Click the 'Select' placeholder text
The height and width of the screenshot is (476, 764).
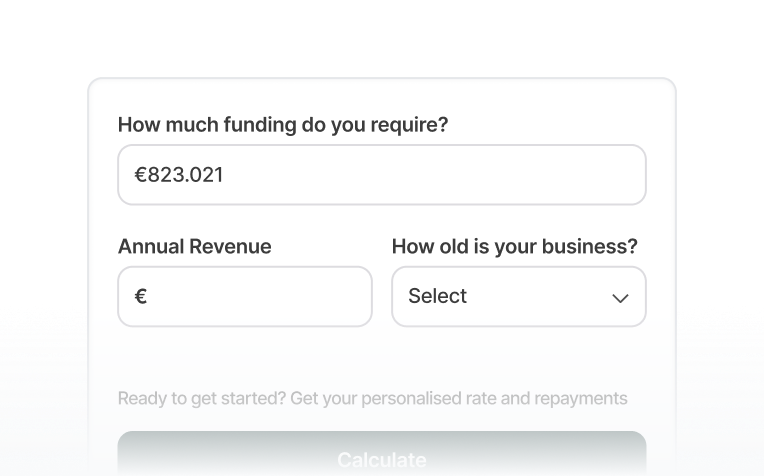(x=438, y=296)
